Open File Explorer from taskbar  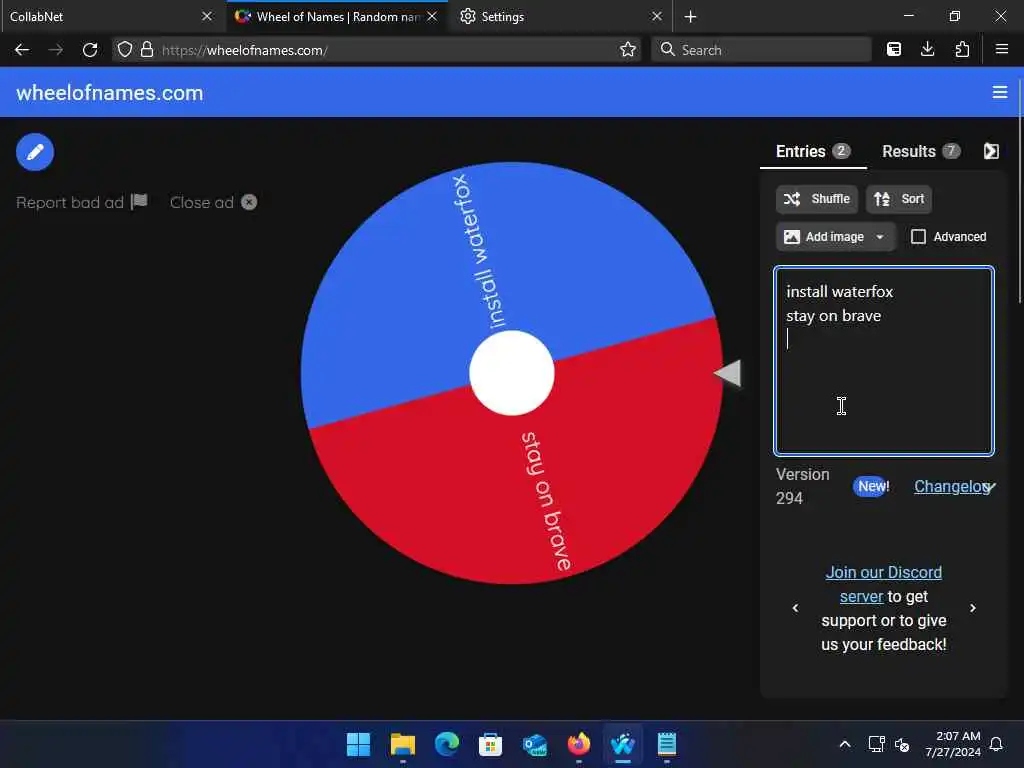(402, 744)
